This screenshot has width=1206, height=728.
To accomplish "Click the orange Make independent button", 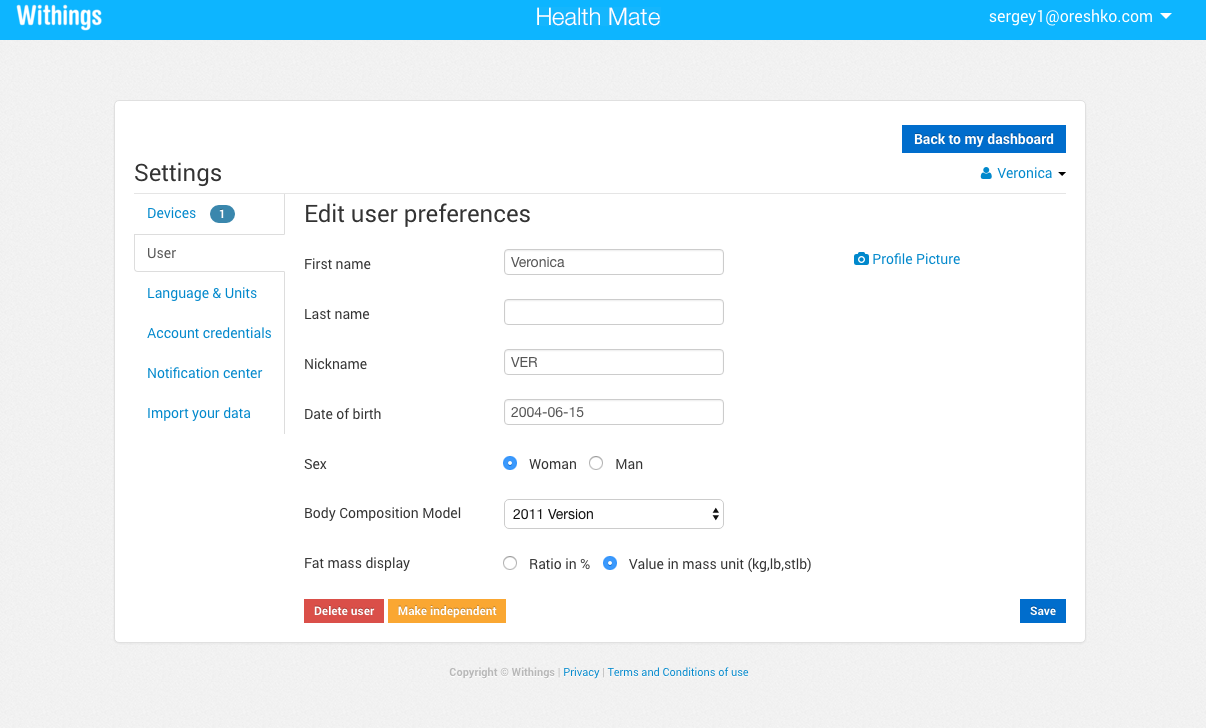I will pos(447,611).
